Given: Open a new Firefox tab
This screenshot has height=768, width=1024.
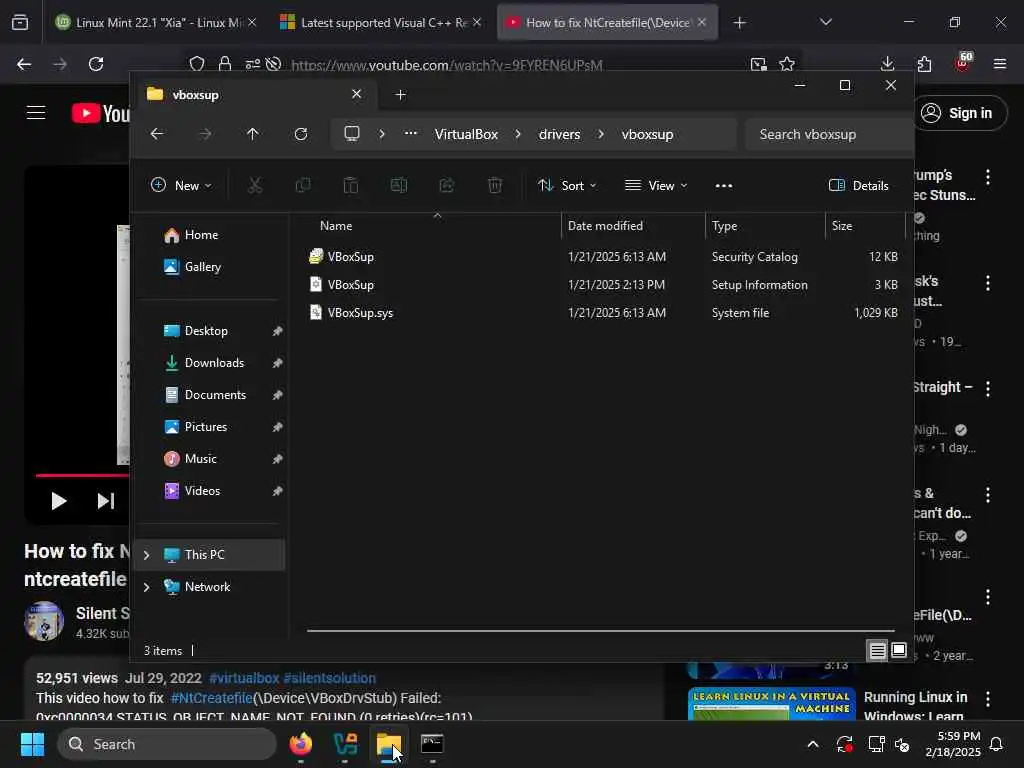Looking at the screenshot, I should pos(739,23).
